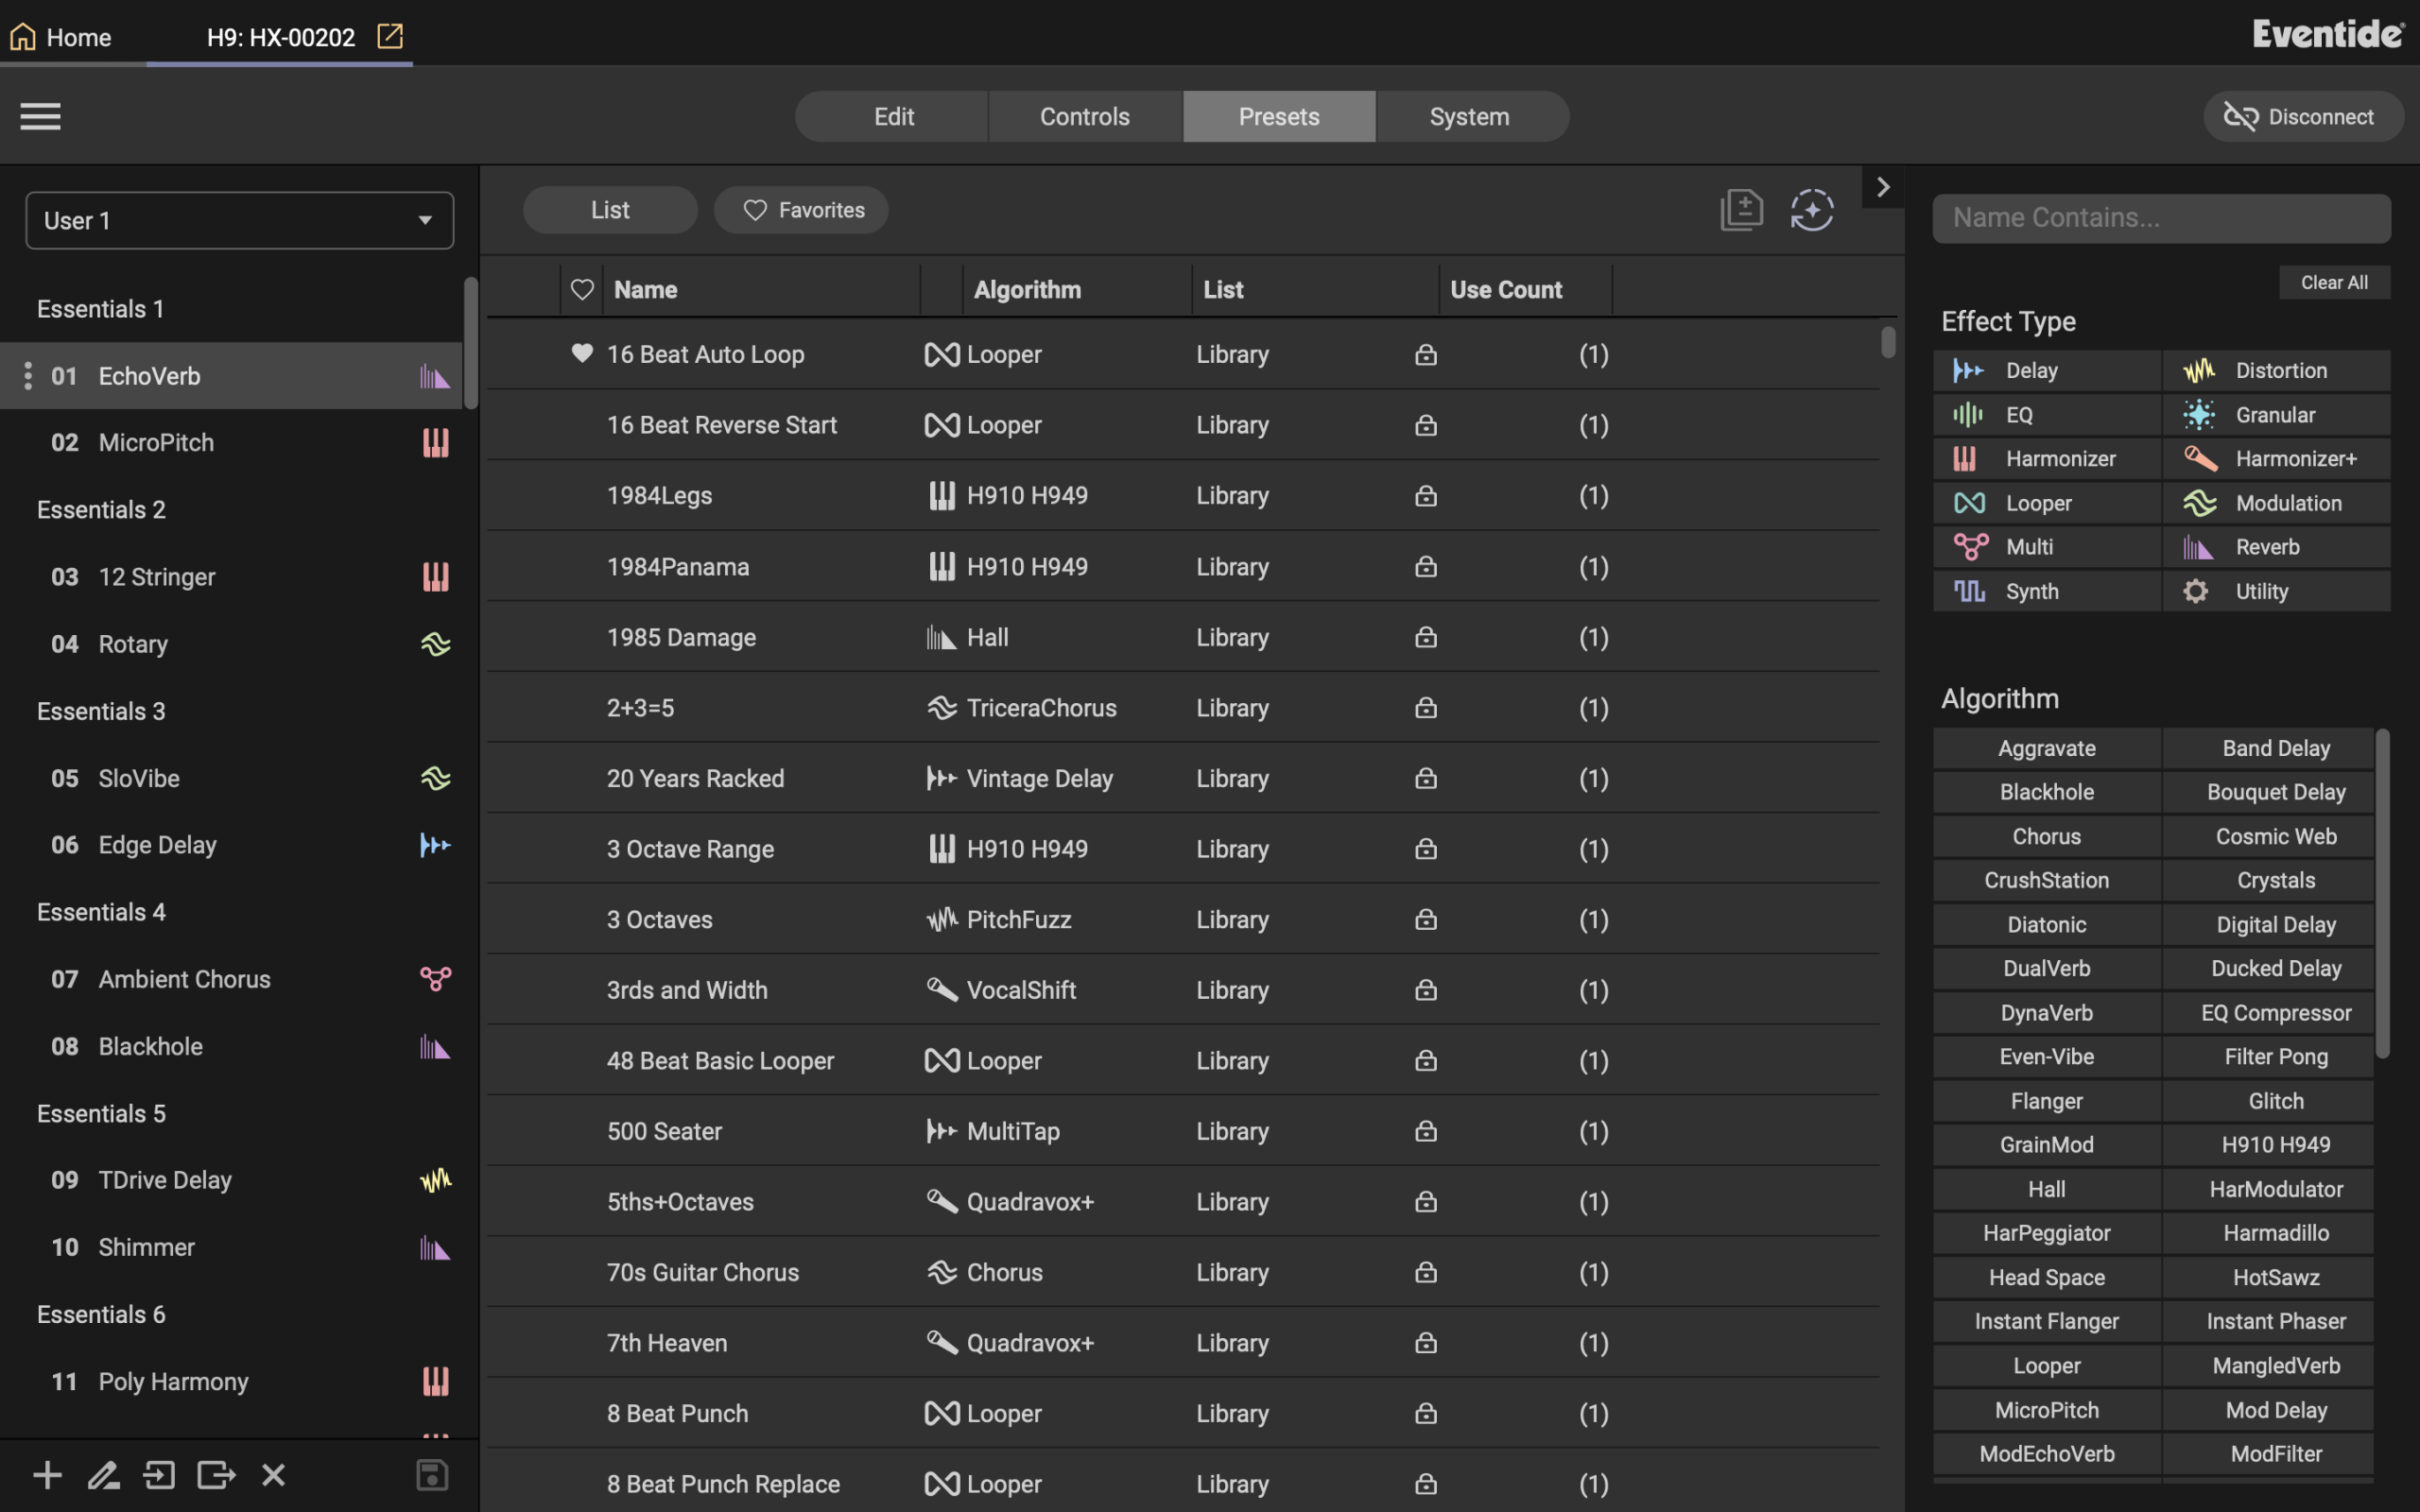2420x1512 pixels.
Task: Click the export list icon
Action: coord(216,1474)
